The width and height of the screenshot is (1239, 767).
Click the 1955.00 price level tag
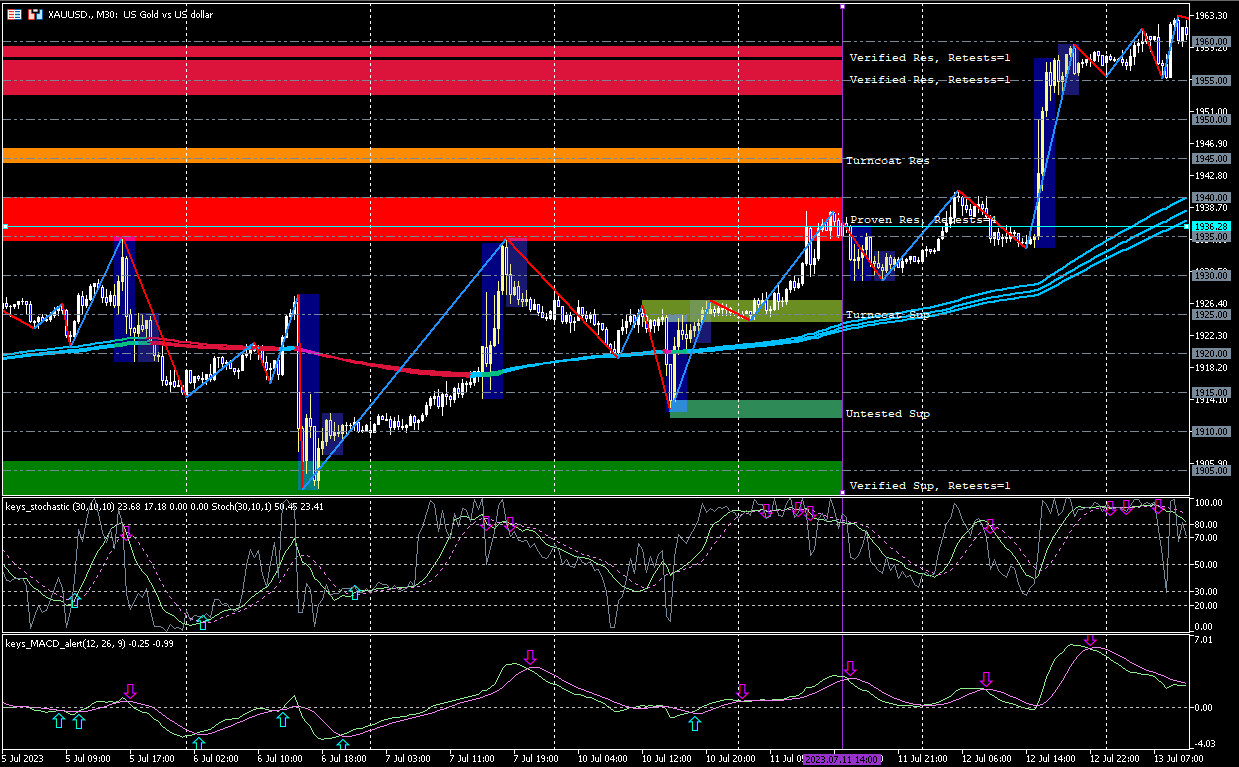(x=1210, y=80)
